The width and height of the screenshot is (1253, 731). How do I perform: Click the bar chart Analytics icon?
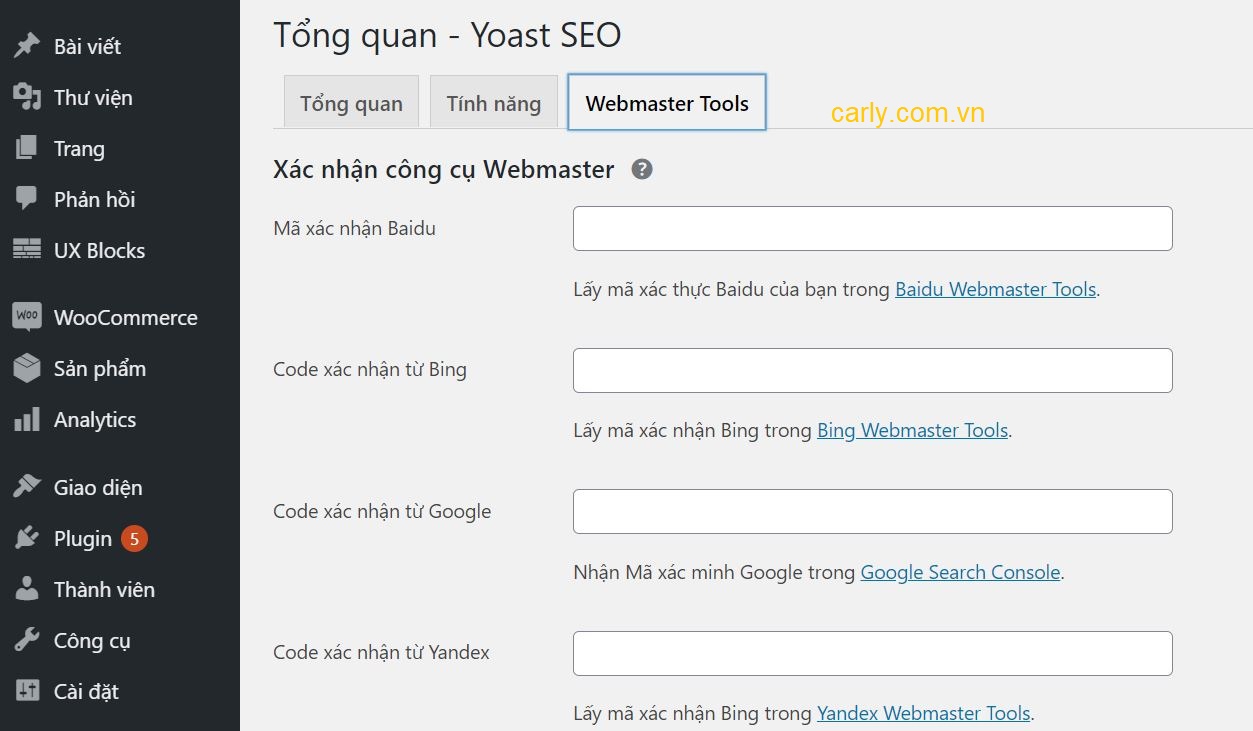27,419
